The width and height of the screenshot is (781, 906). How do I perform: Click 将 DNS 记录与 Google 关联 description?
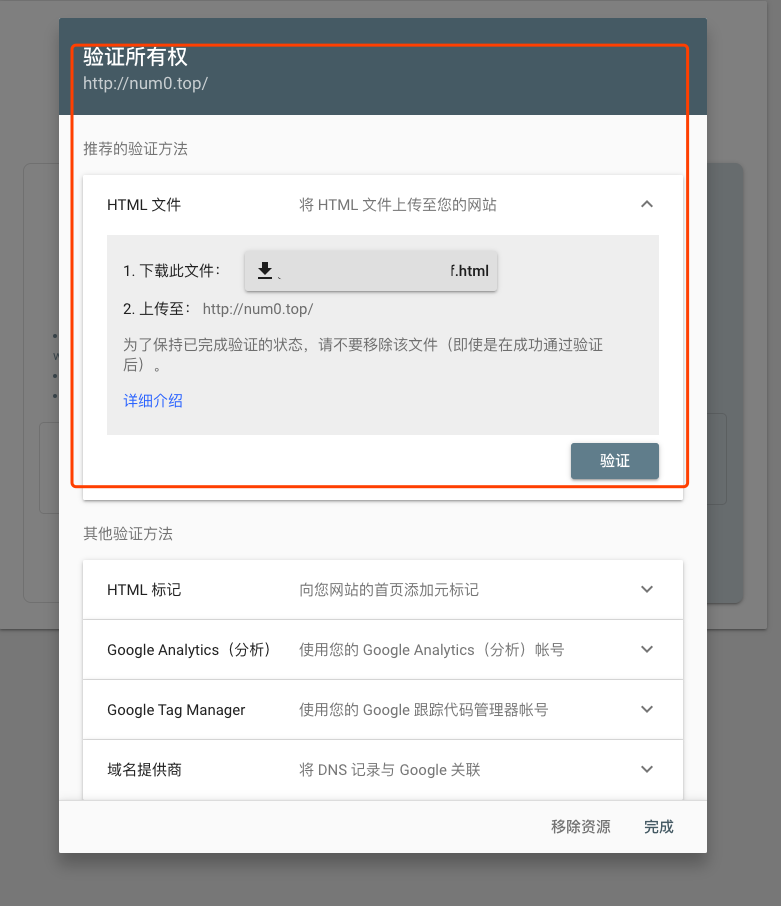click(389, 770)
